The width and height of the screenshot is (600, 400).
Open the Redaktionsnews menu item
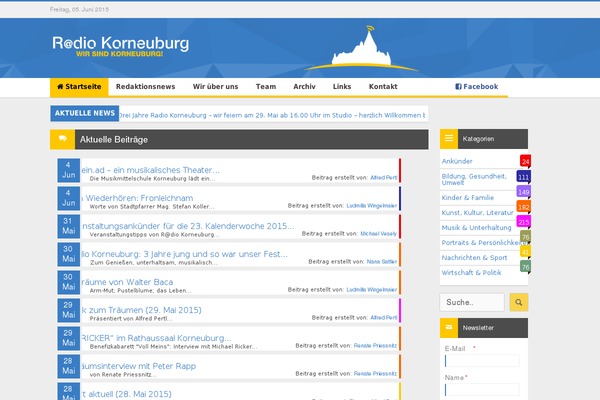[145, 87]
